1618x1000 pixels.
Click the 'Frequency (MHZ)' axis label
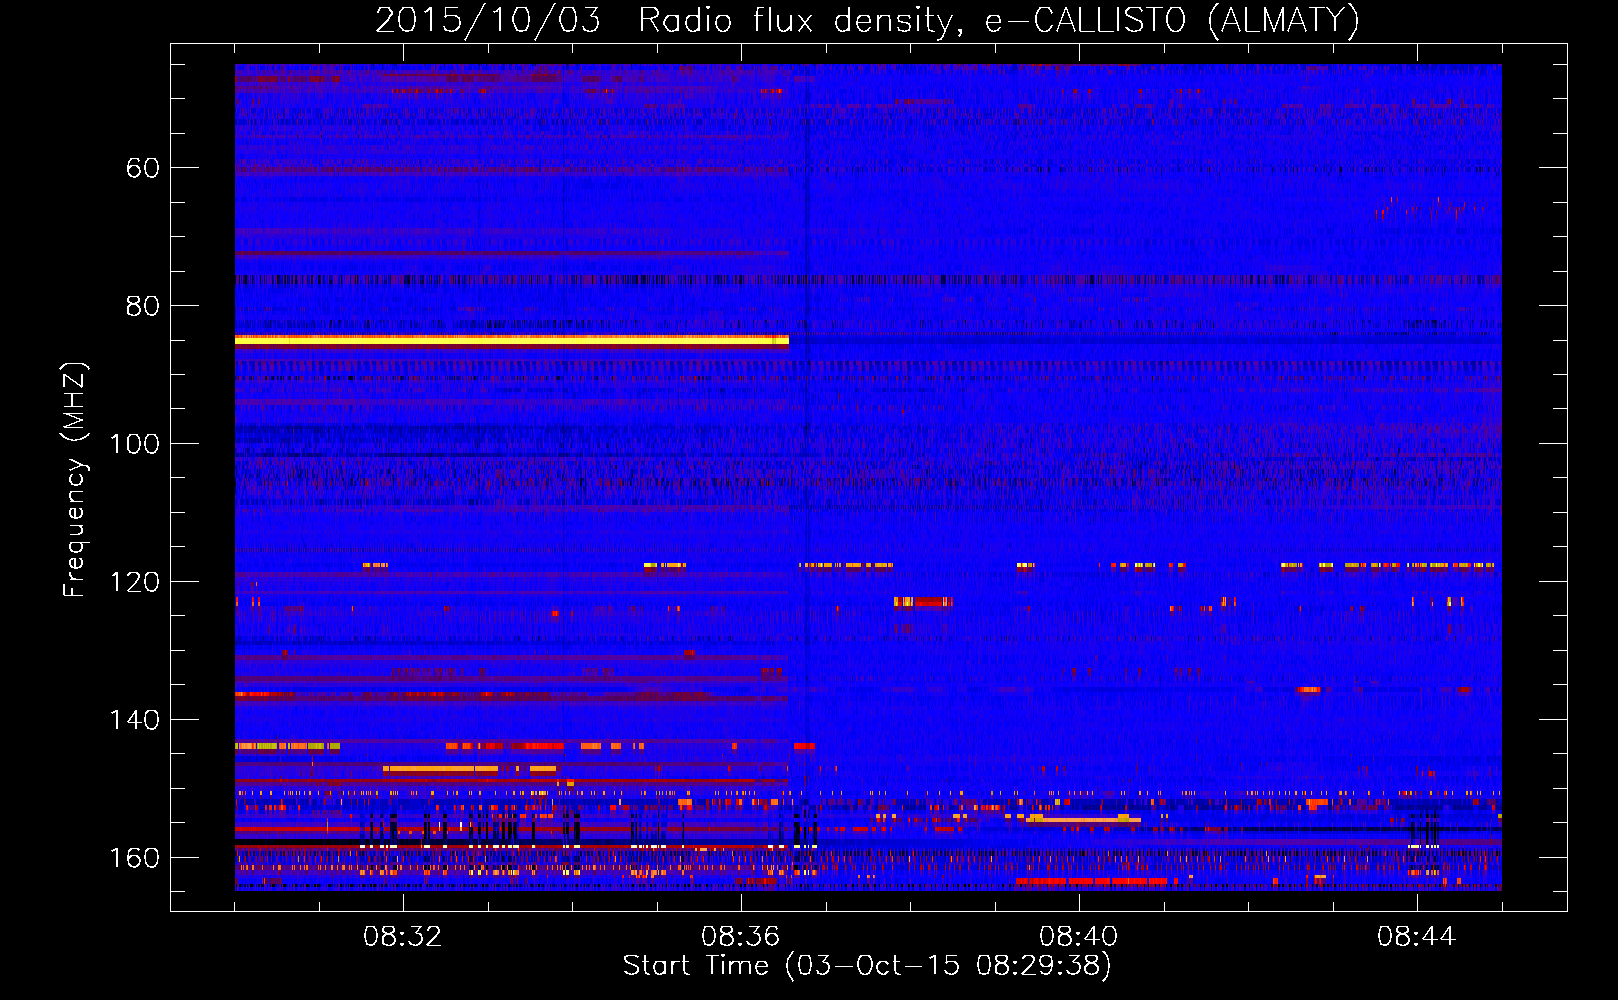pos(75,480)
